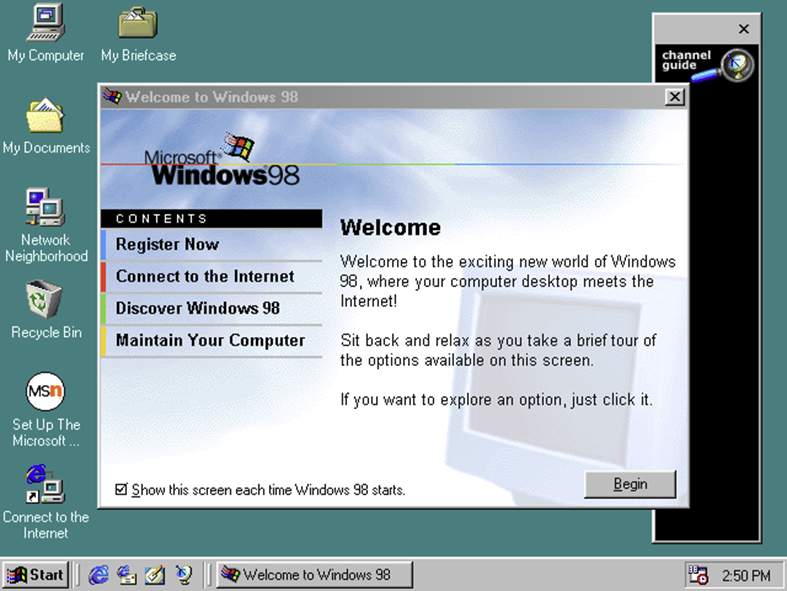
Task: Choose Connect to the Internet in Contents
Action: point(205,277)
